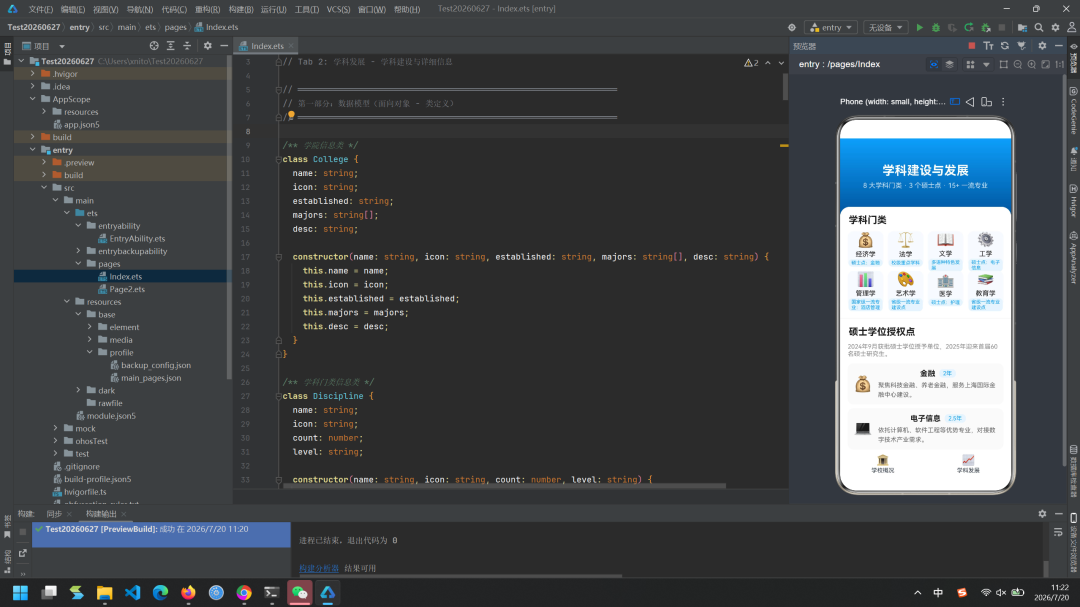
Task: Open the 构建(B) menu
Action: pyautogui.click(x=241, y=9)
